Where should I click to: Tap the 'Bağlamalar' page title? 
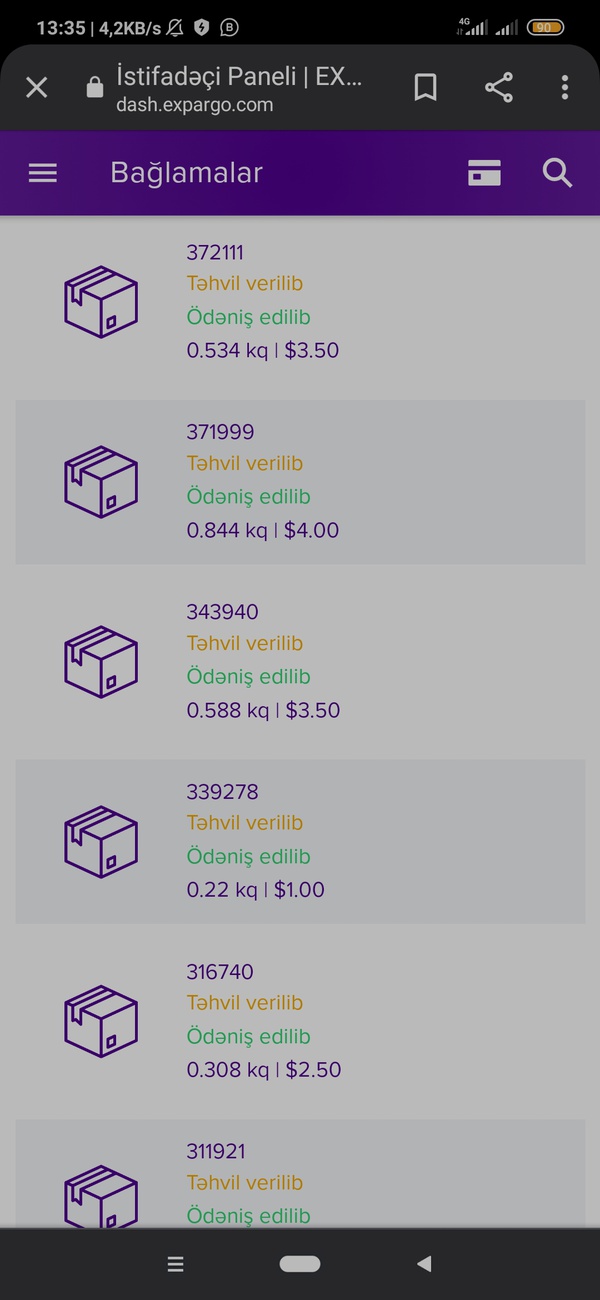(x=186, y=173)
